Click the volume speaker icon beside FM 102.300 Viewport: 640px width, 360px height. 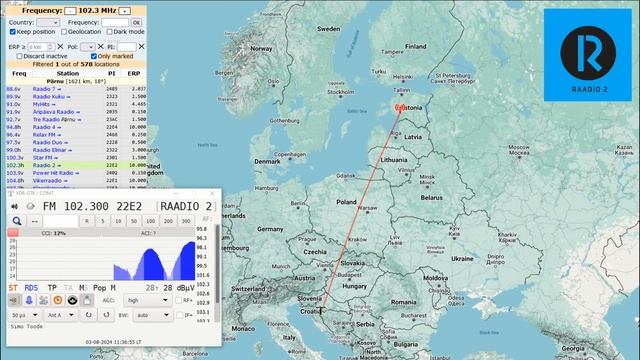click(x=15, y=207)
